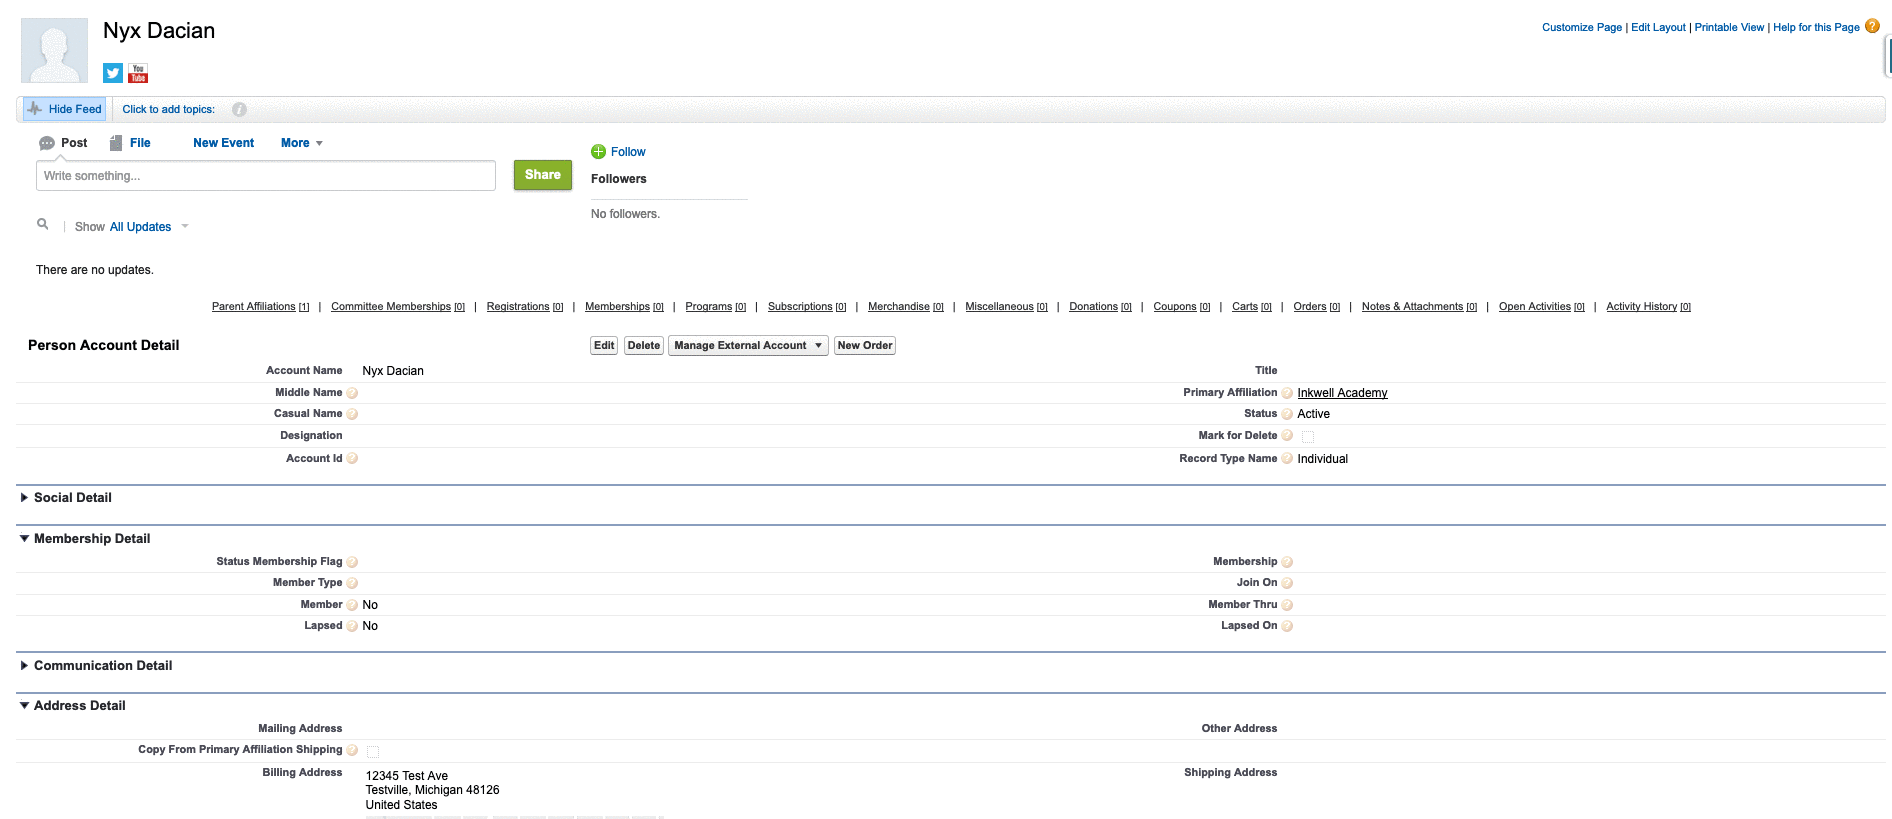Click help icon beside Status Membership Flag
Viewport: 1892px width, 819px height.
click(352, 562)
